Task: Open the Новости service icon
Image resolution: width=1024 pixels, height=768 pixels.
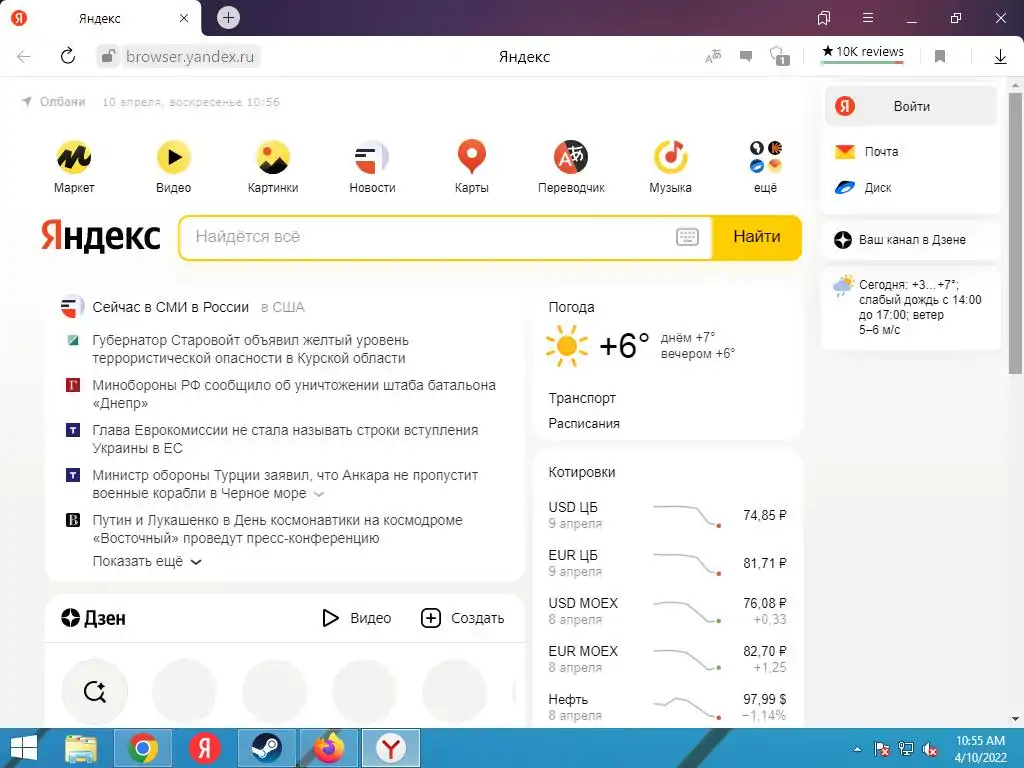Action: pos(372,157)
